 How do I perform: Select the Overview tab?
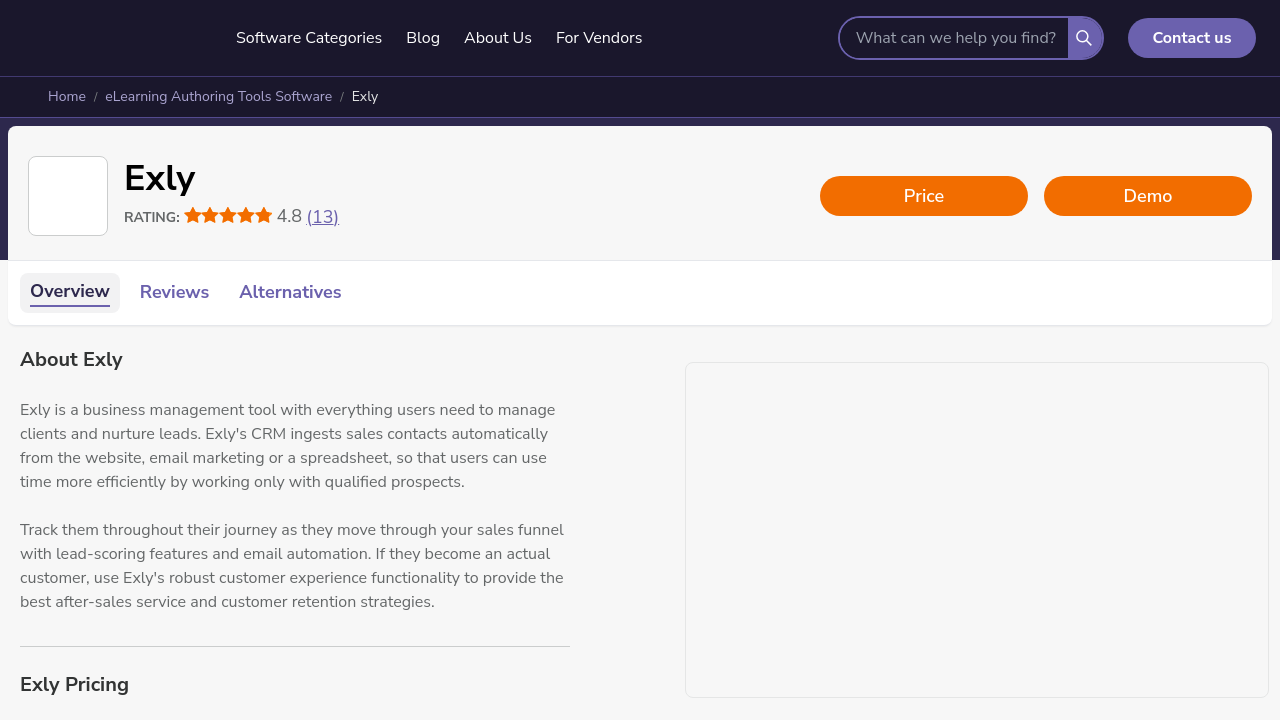(x=70, y=292)
